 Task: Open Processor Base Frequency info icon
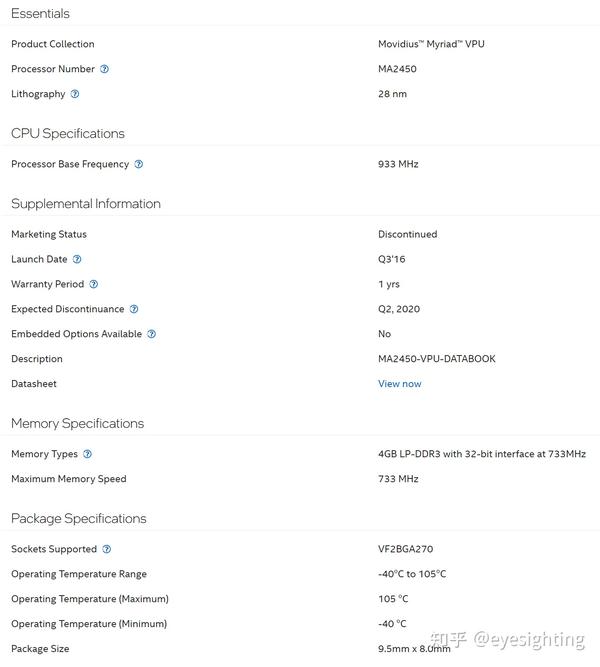[x=139, y=164]
